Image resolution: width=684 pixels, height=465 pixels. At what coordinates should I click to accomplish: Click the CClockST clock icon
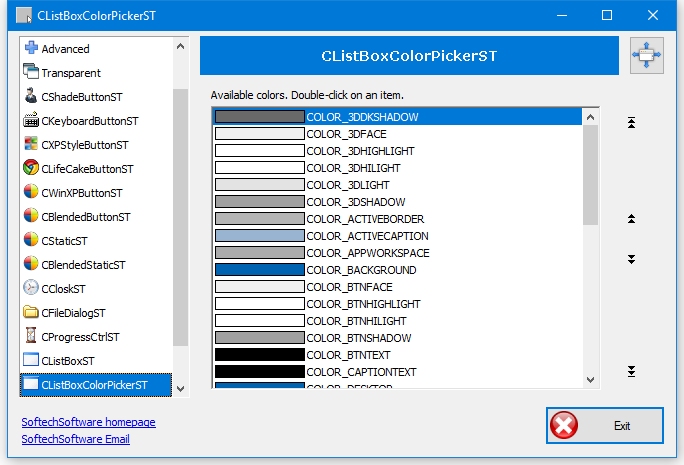pyautogui.click(x=31, y=288)
